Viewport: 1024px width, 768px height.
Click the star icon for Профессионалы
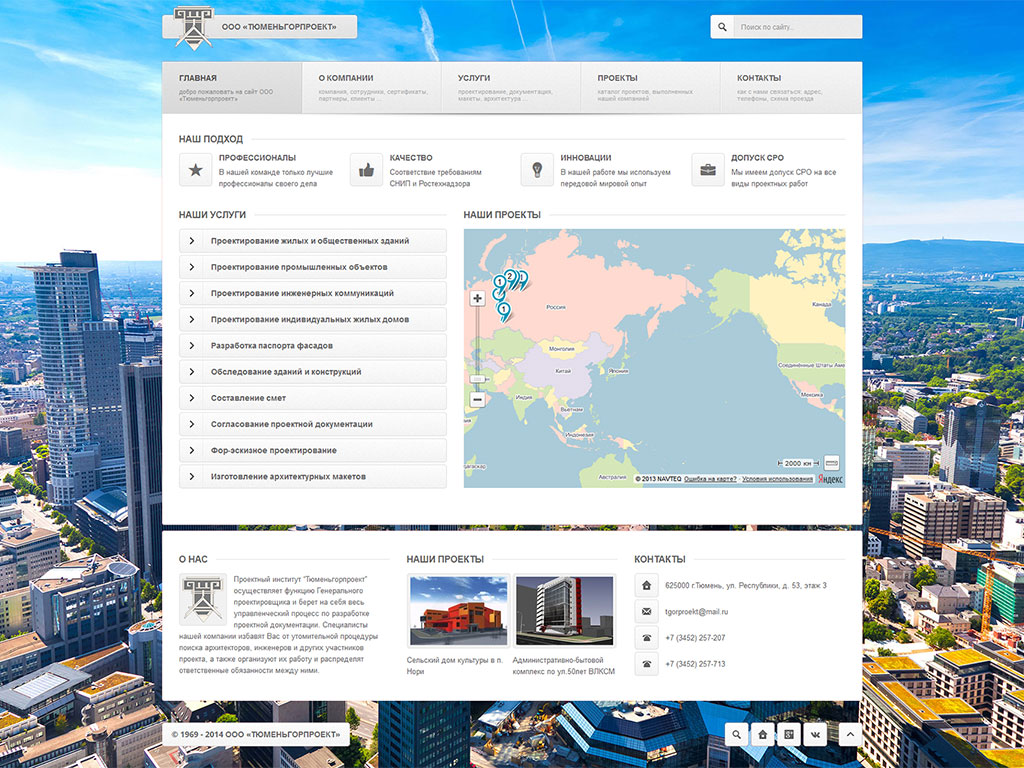pos(195,170)
